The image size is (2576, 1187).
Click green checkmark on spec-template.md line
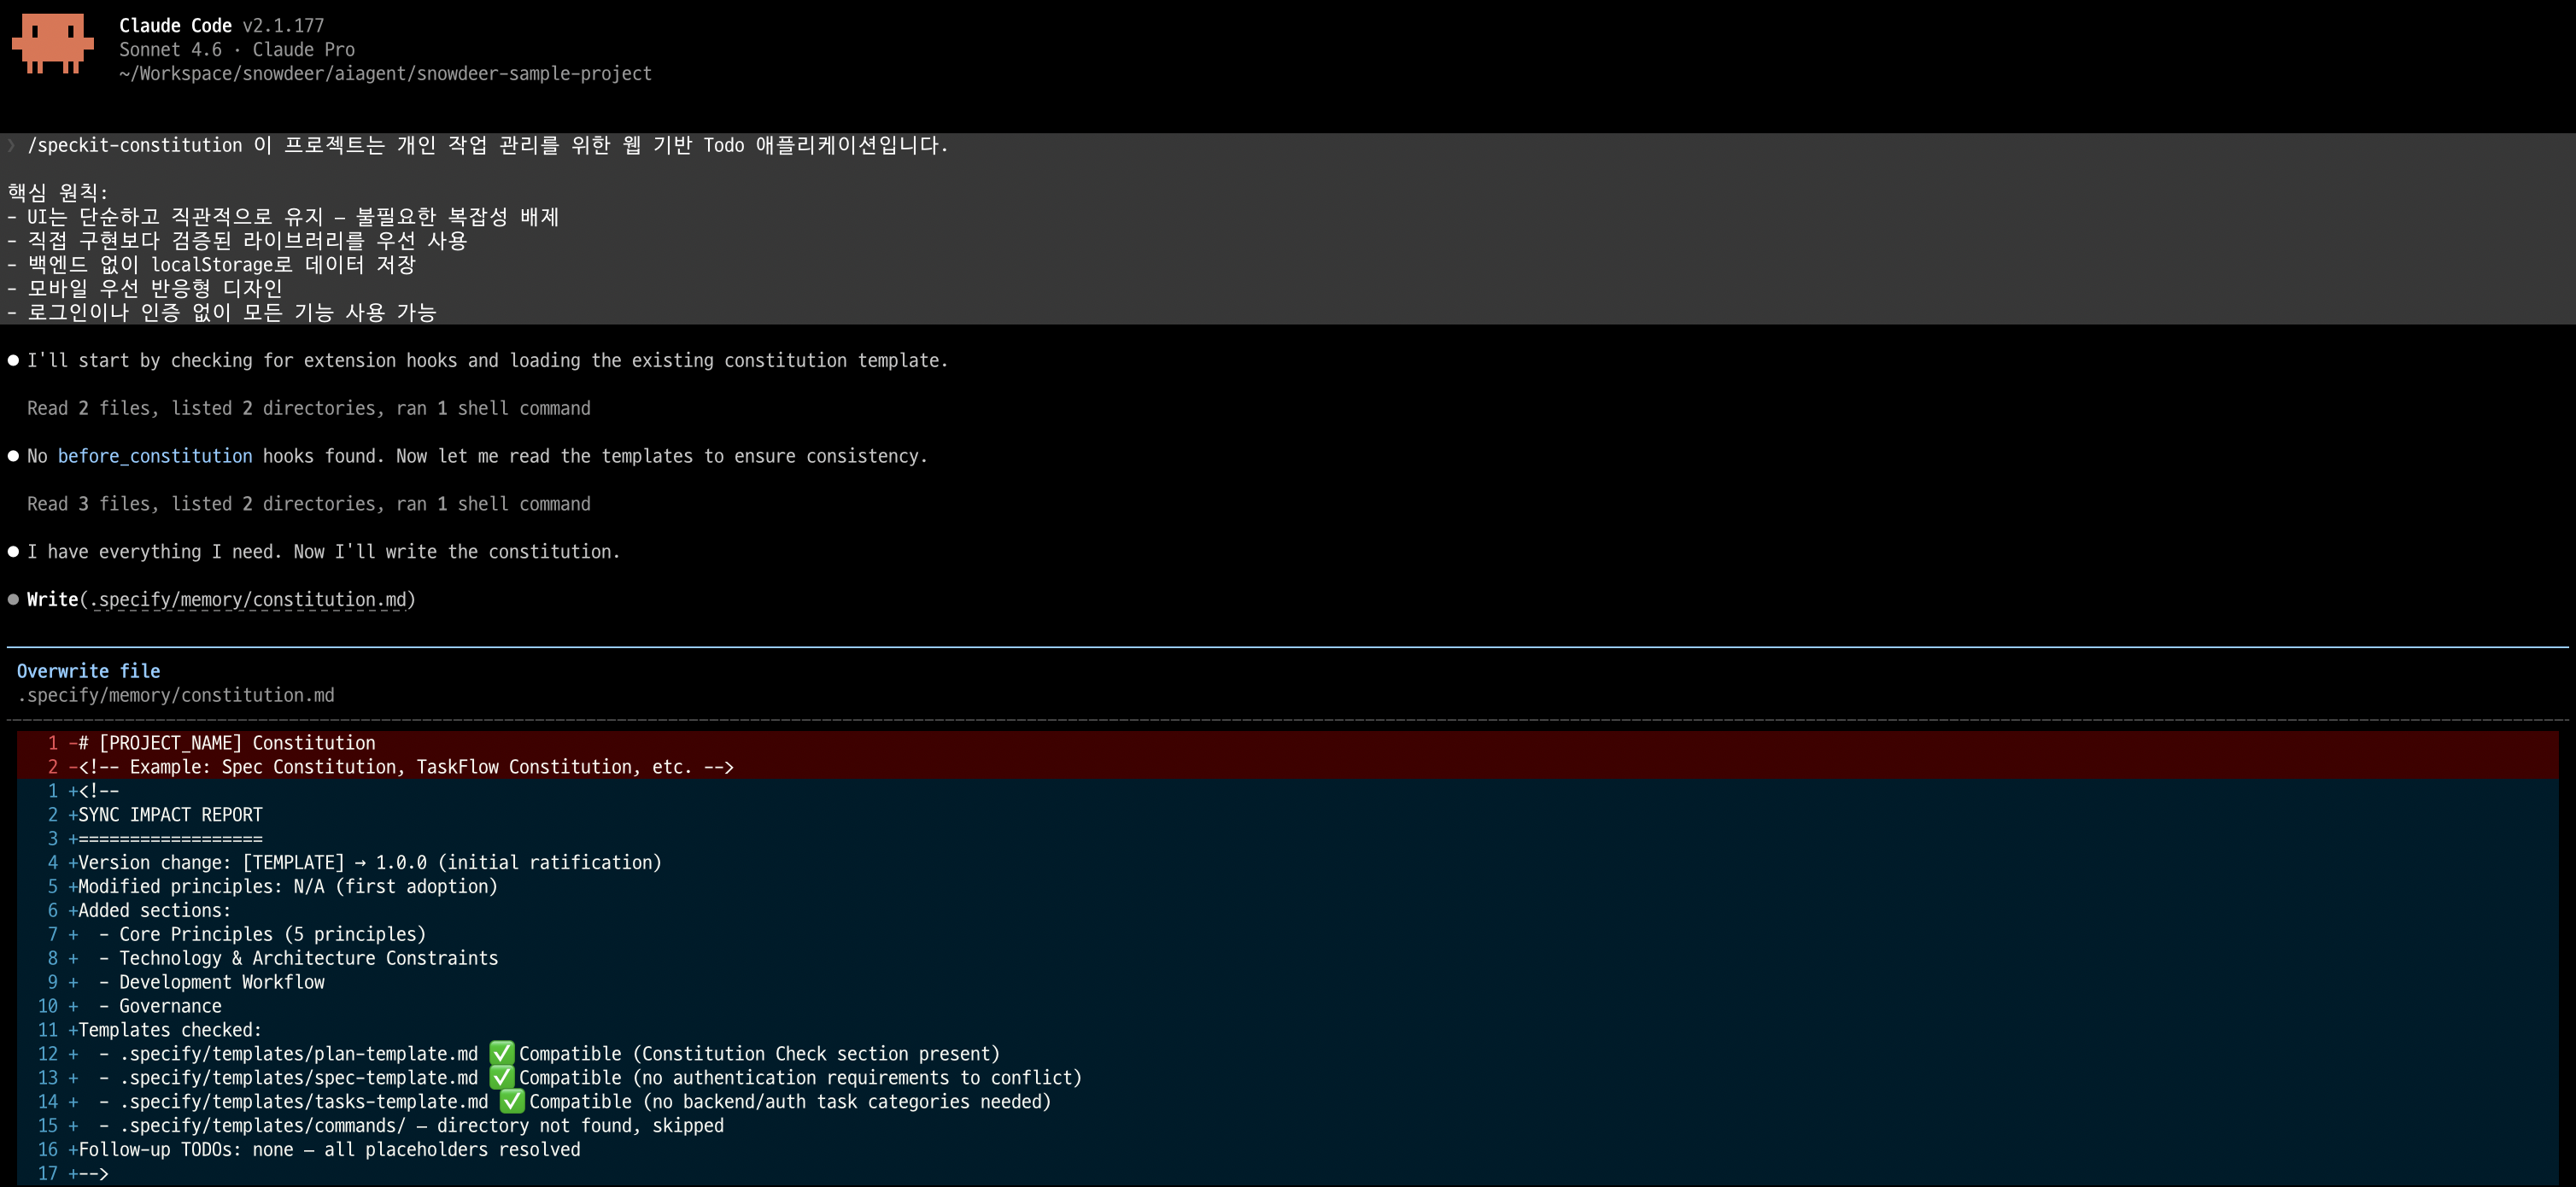click(x=502, y=1078)
